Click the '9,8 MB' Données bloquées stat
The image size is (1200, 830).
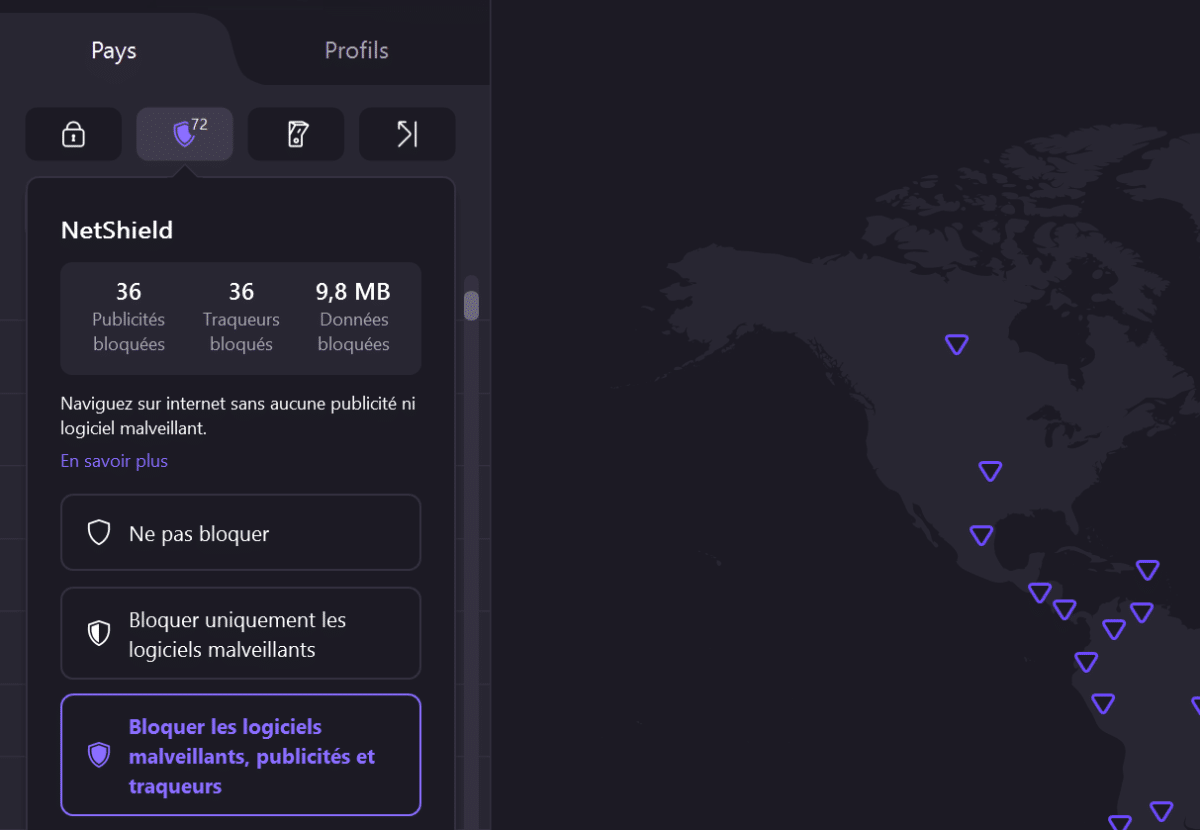click(354, 292)
